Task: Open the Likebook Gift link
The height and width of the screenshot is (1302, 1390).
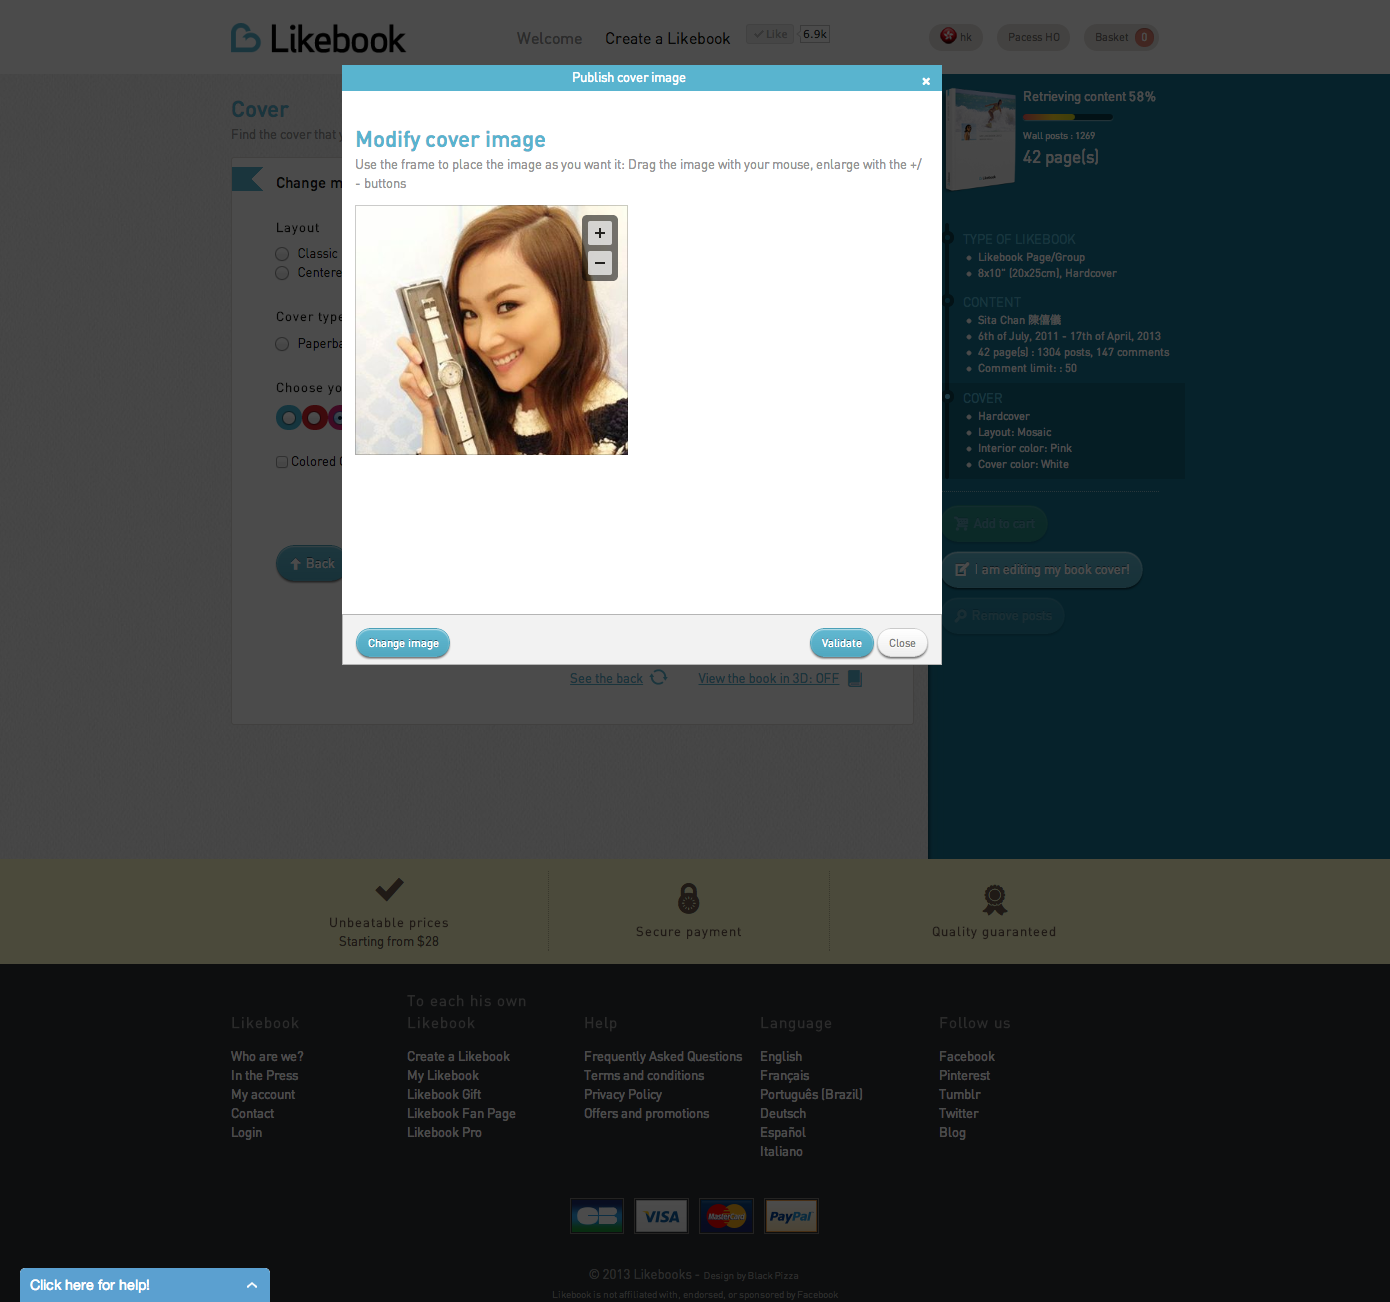Action: (444, 1094)
